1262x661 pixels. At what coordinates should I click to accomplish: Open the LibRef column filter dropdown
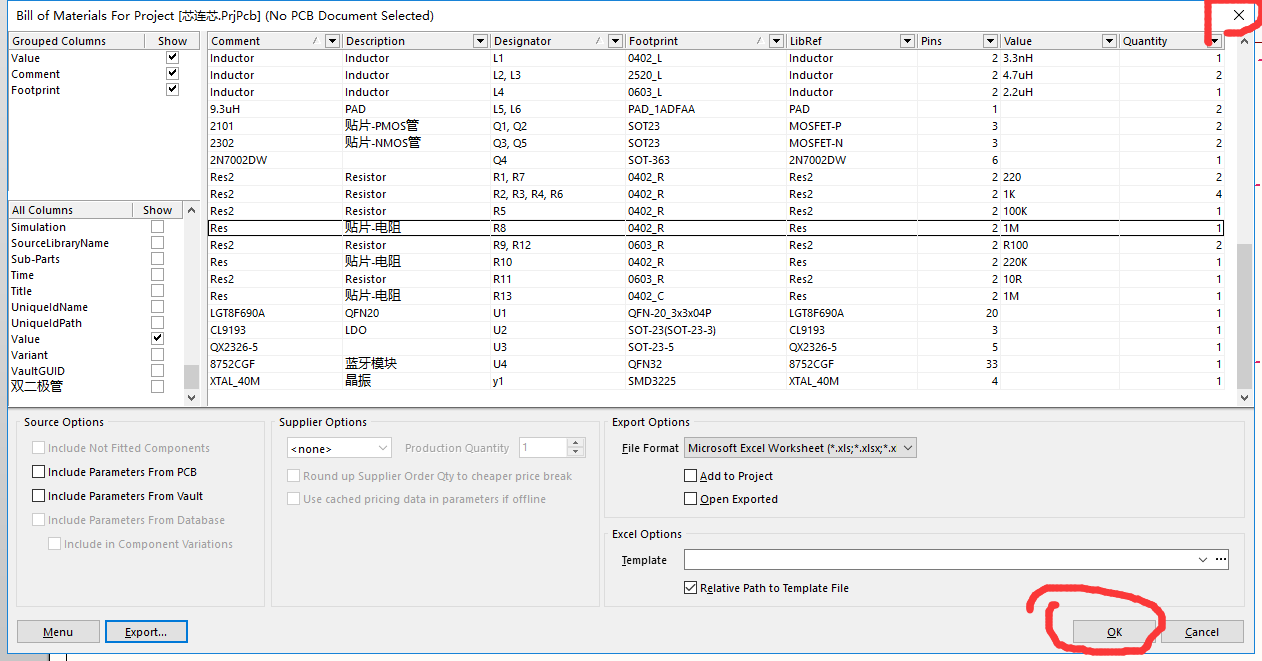click(x=907, y=41)
